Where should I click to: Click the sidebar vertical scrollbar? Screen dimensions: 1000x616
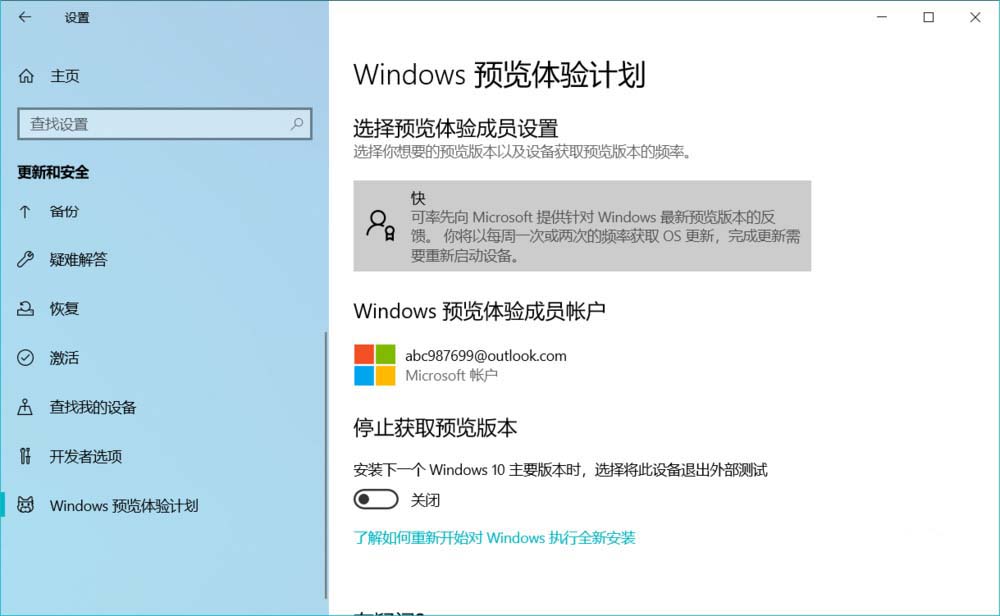coord(326,466)
